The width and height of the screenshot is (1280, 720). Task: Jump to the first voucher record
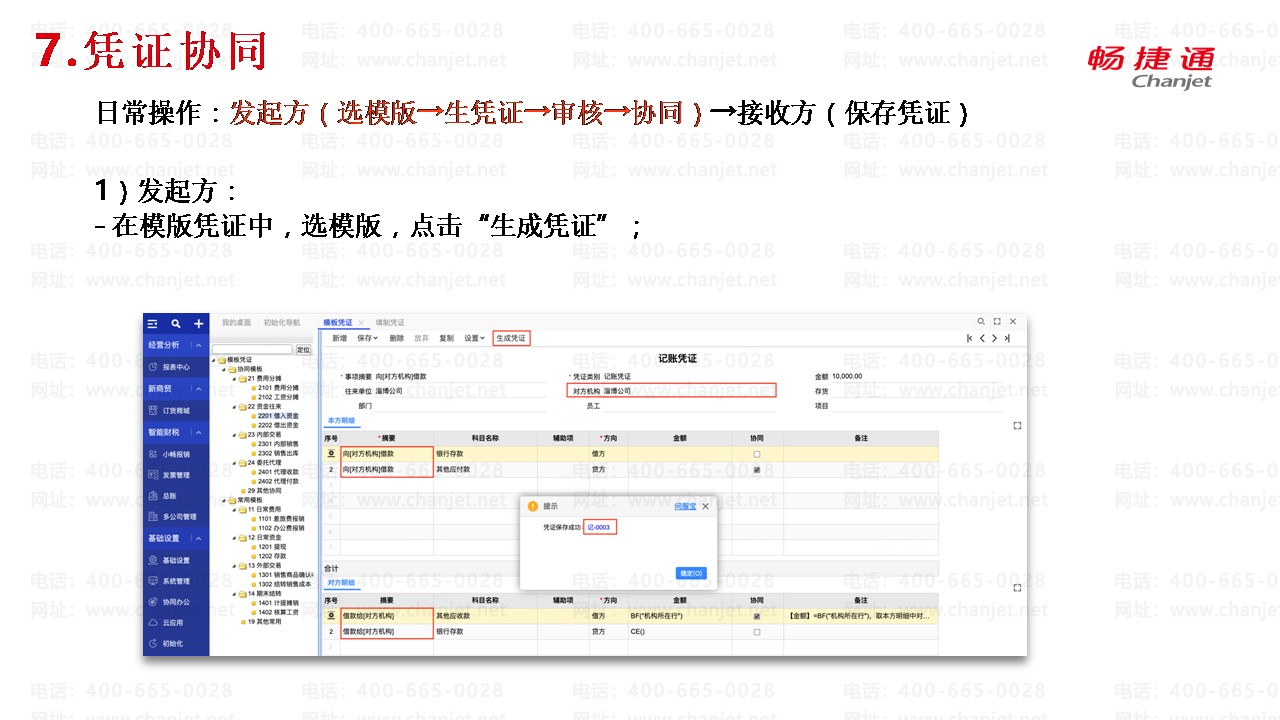point(970,338)
